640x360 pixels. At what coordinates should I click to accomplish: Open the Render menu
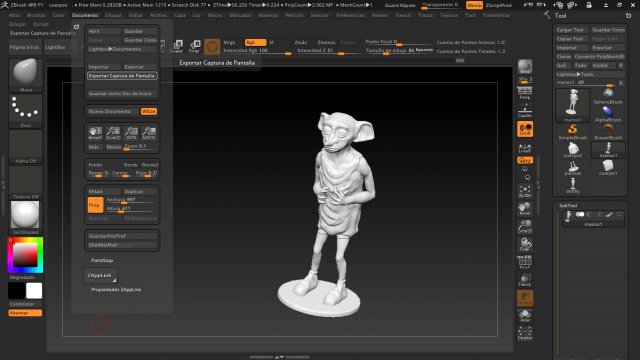[379, 15]
